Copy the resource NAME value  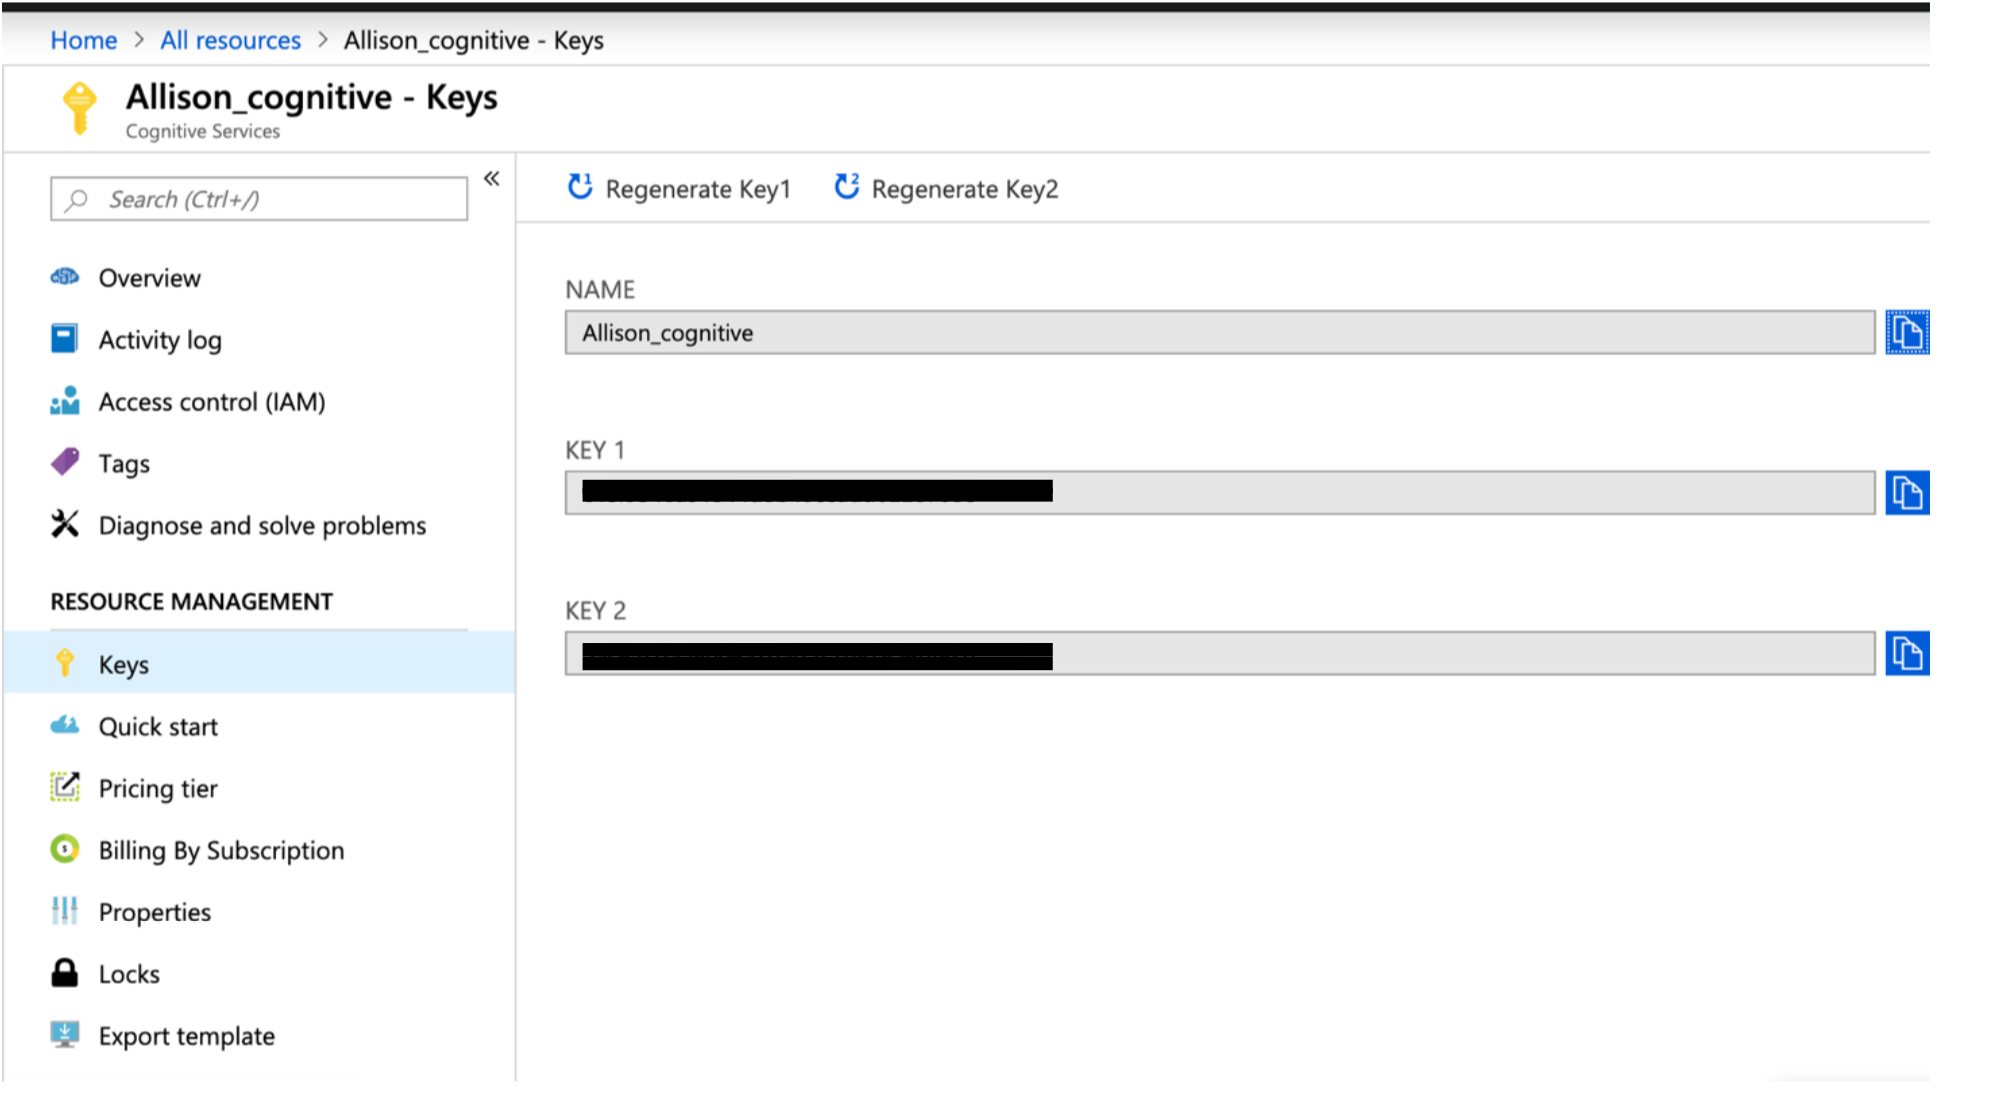click(x=1907, y=332)
